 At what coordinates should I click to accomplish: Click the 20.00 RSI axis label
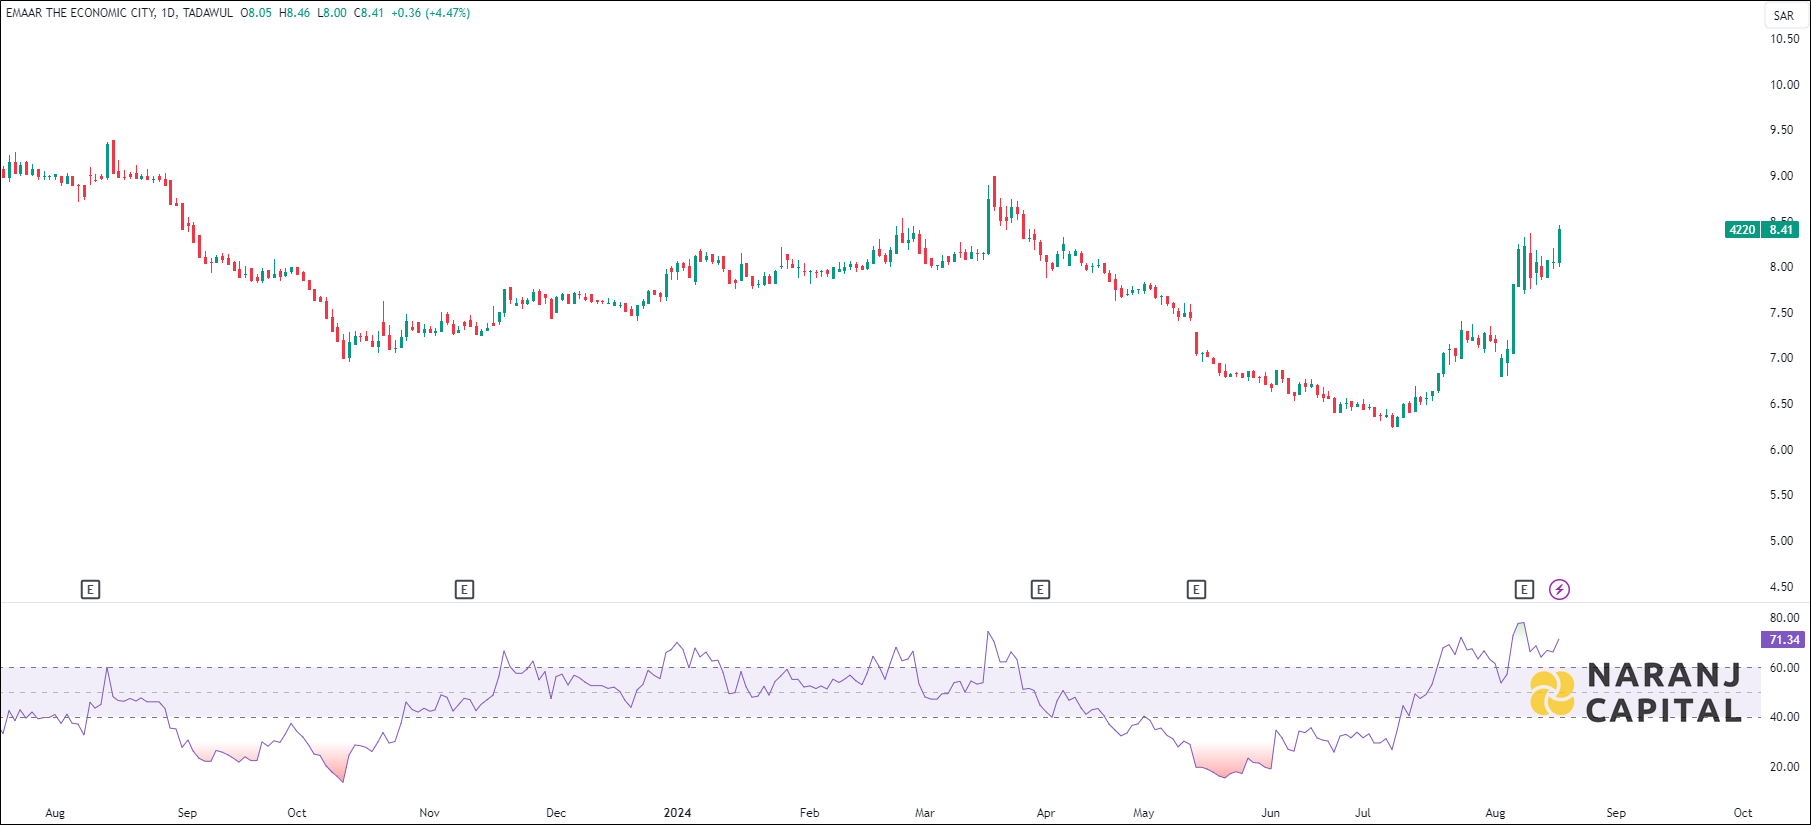coord(1784,767)
